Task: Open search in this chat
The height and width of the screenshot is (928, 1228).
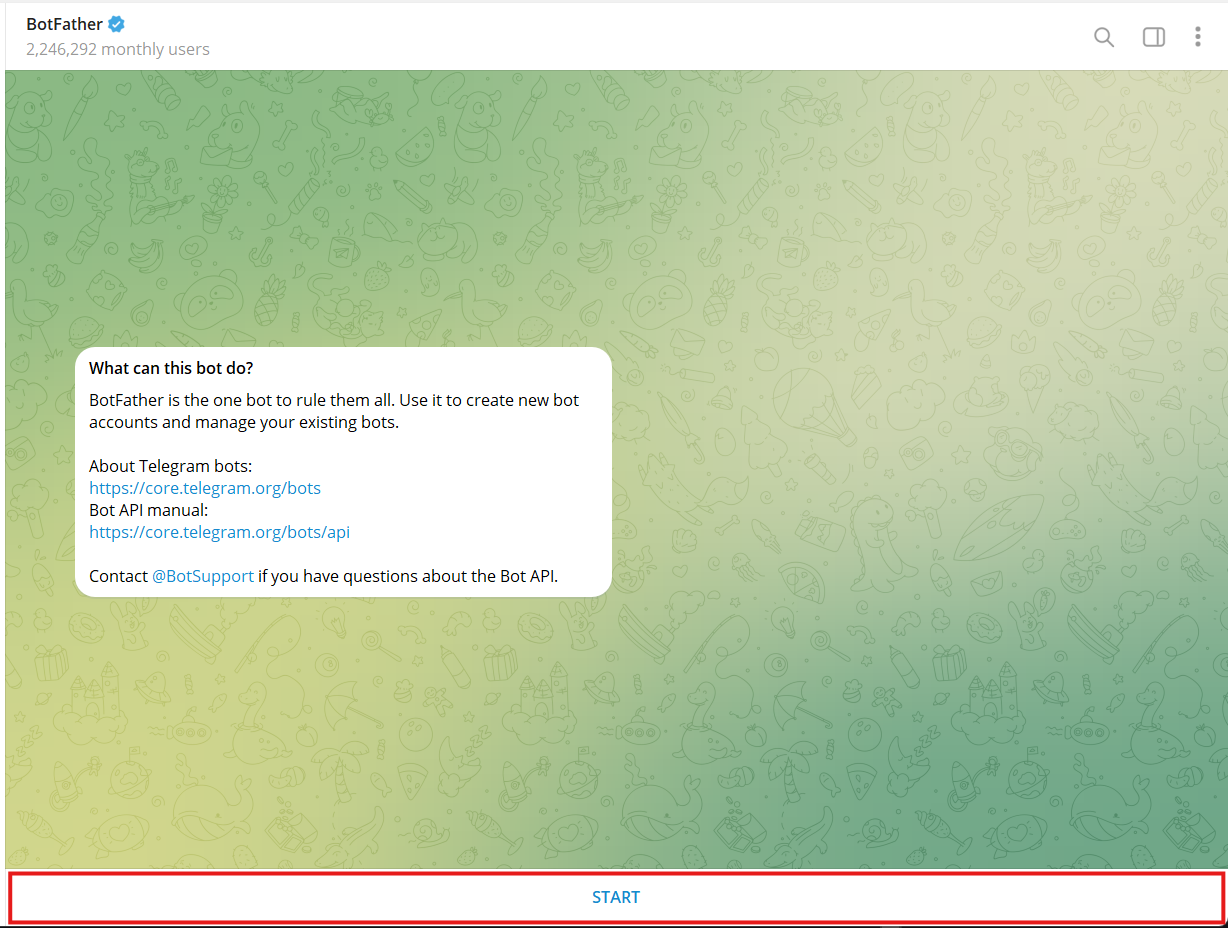Action: point(1103,37)
